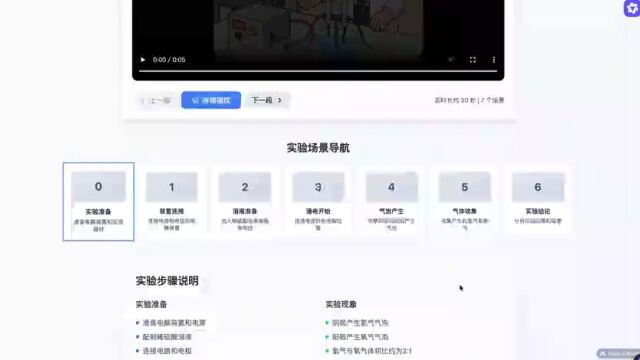The image size is (640, 360).
Task: Click the 配制稀硫酸溶液 list item
Action: pos(167,337)
